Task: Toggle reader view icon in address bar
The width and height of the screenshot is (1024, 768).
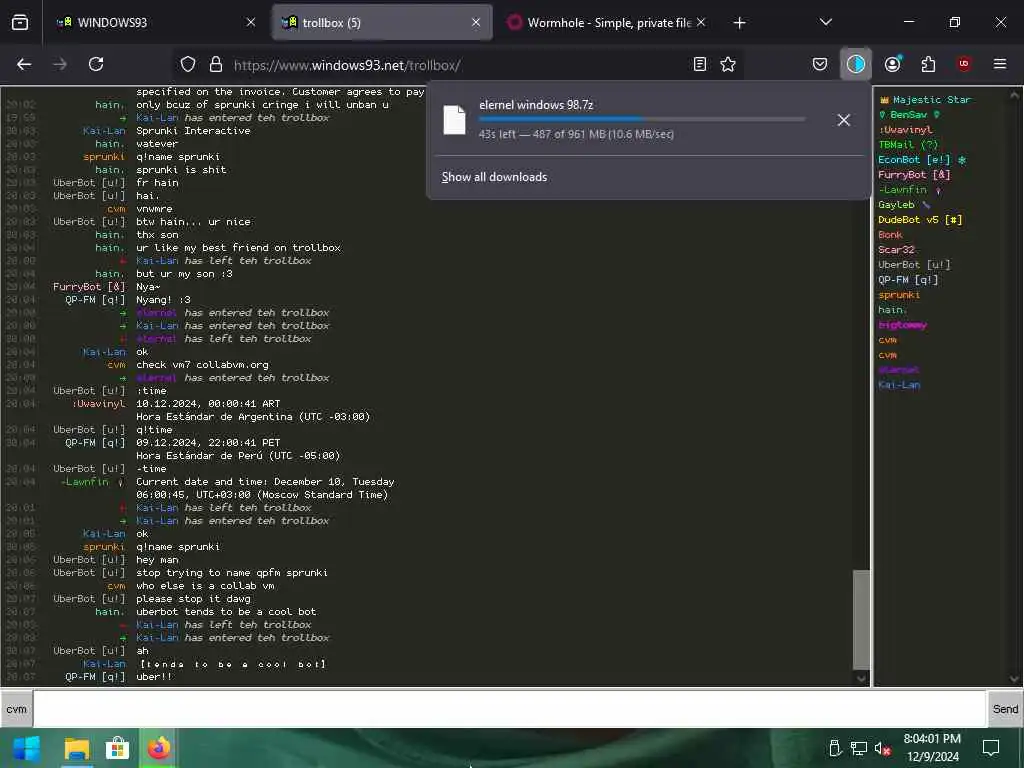Action: (x=699, y=64)
